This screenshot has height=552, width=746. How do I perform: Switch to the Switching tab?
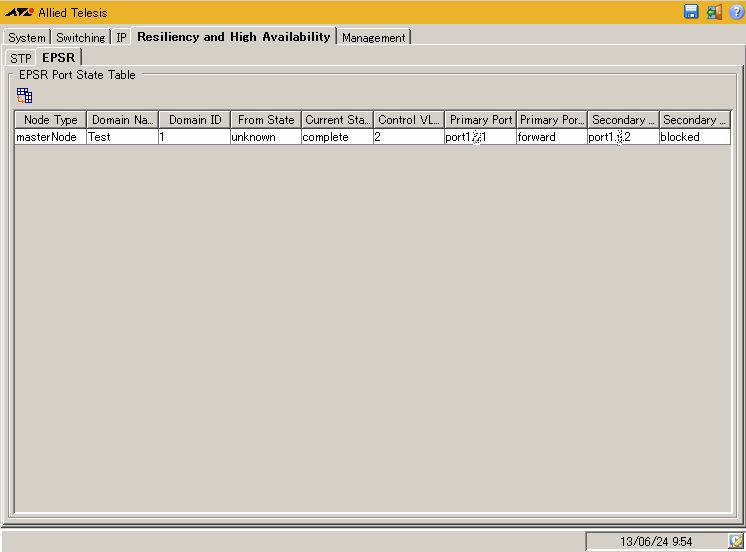80,38
